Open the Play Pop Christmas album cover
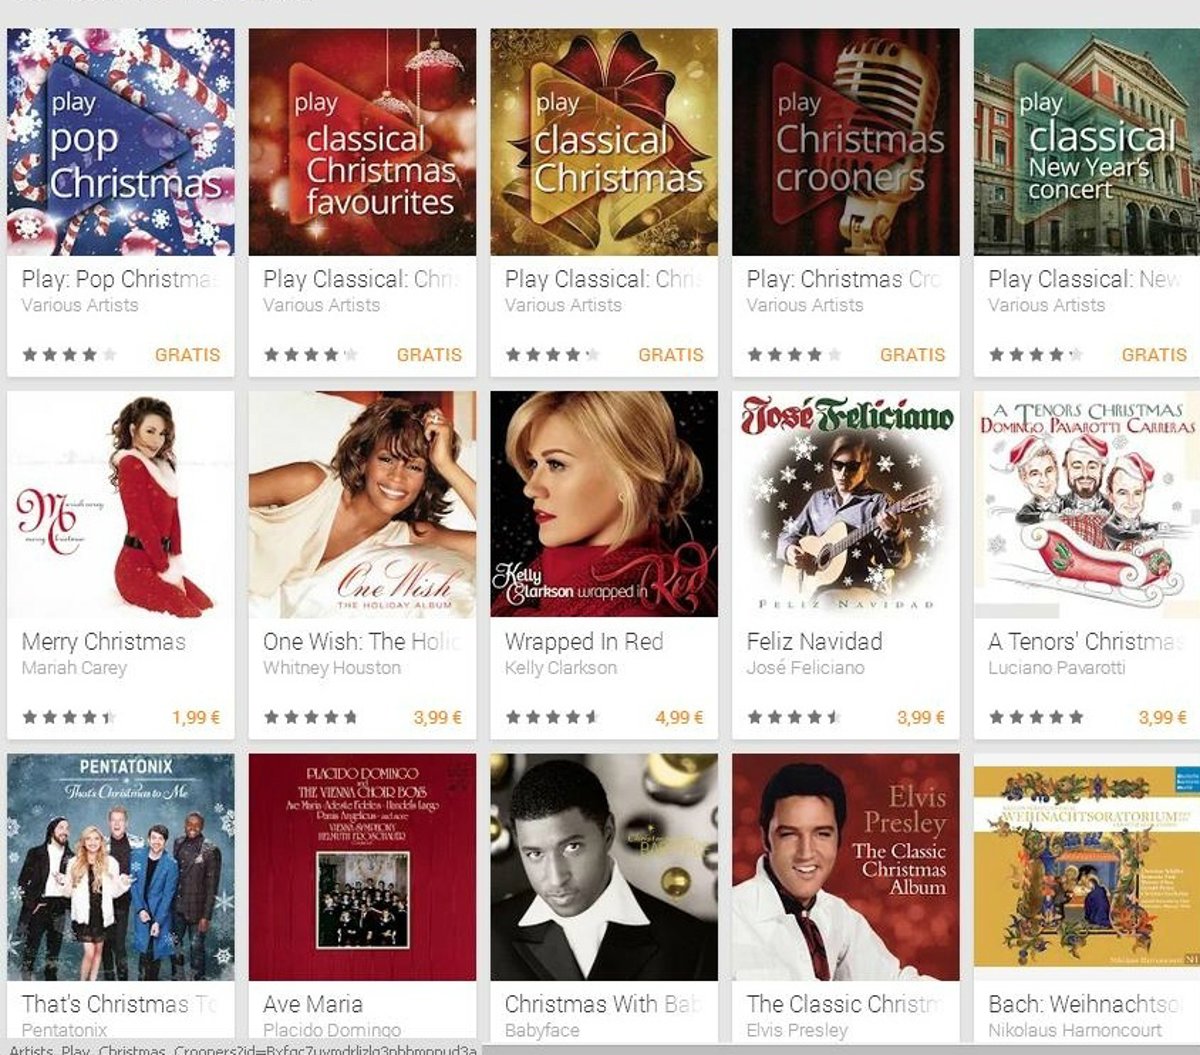This screenshot has height=1055, width=1200. pyautogui.click(x=121, y=142)
